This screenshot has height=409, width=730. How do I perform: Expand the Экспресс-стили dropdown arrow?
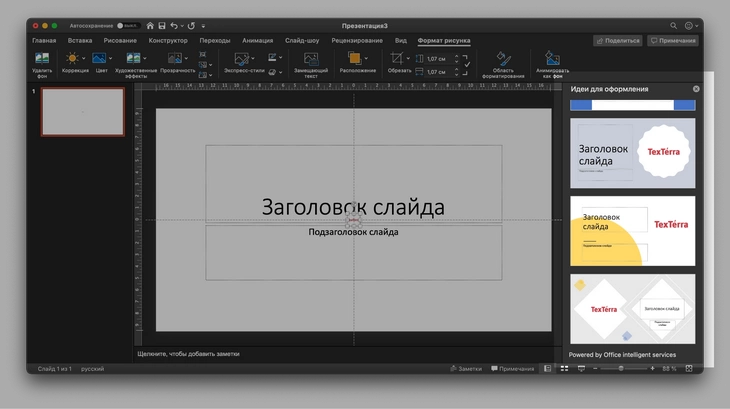tap(253, 59)
